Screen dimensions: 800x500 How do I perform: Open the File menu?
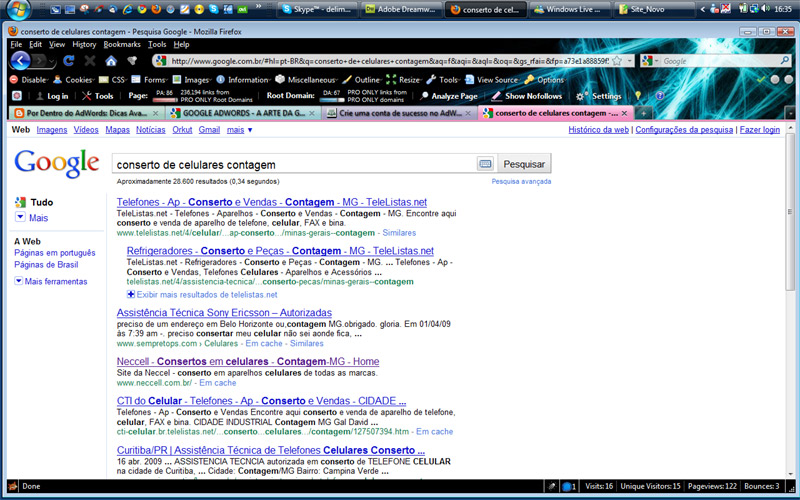pos(16,44)
